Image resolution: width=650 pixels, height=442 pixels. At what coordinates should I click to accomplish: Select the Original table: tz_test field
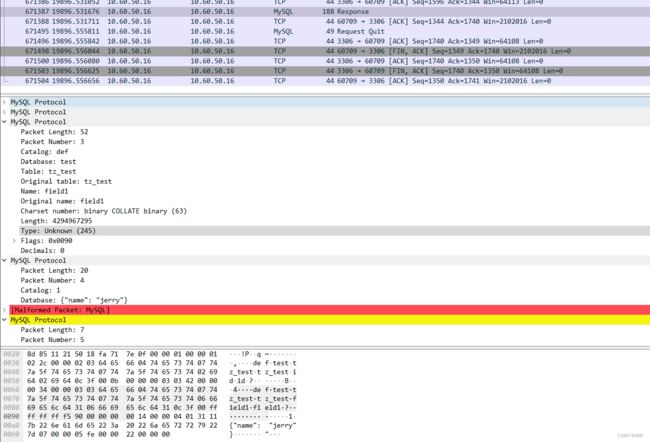click(x=66, y=182)
